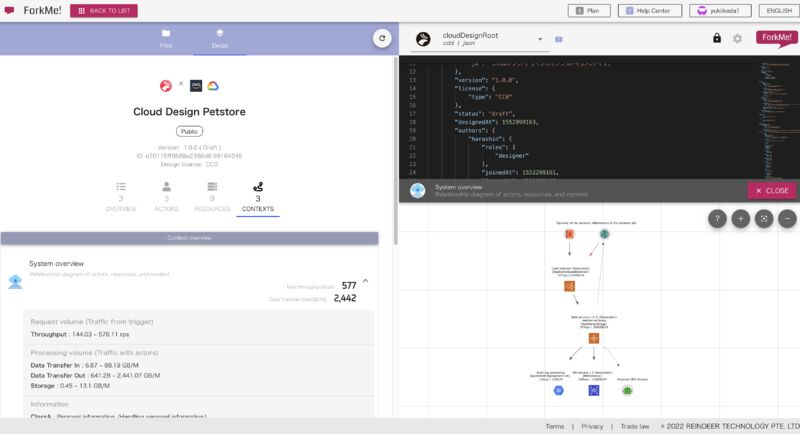Image resolution: width=800 pixels, height=434 pixels.
Task: Switch to the Detail tab
Action: [219, 39]
